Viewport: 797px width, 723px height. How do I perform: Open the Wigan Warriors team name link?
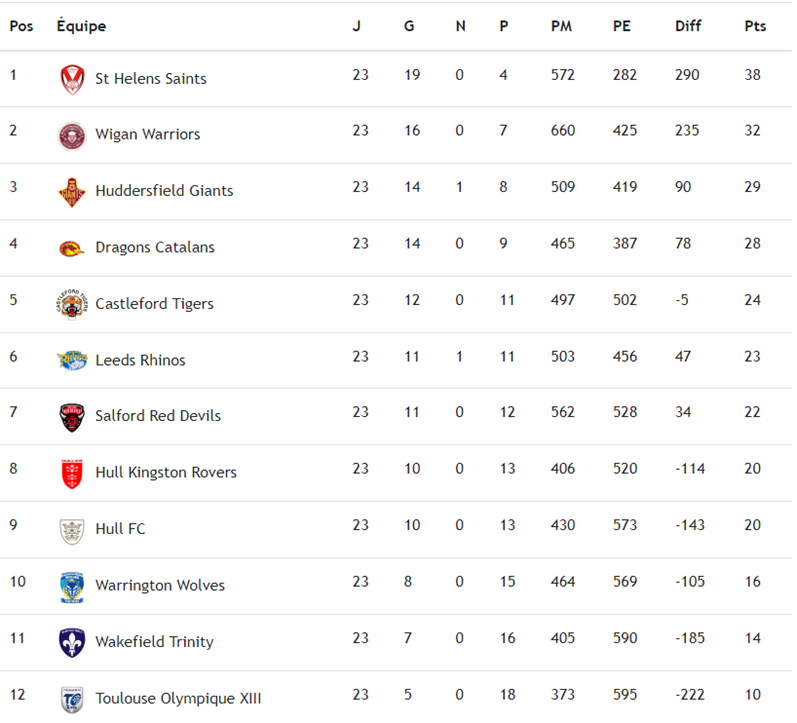tap(148, 134)
